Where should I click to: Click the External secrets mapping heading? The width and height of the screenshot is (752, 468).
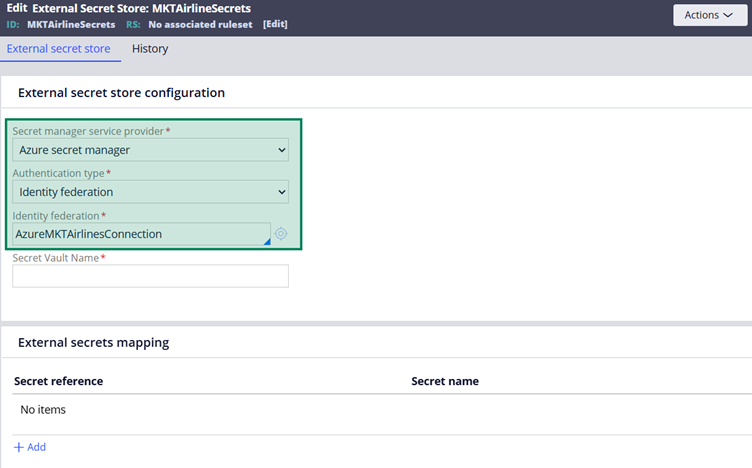[x=93, y=342]
